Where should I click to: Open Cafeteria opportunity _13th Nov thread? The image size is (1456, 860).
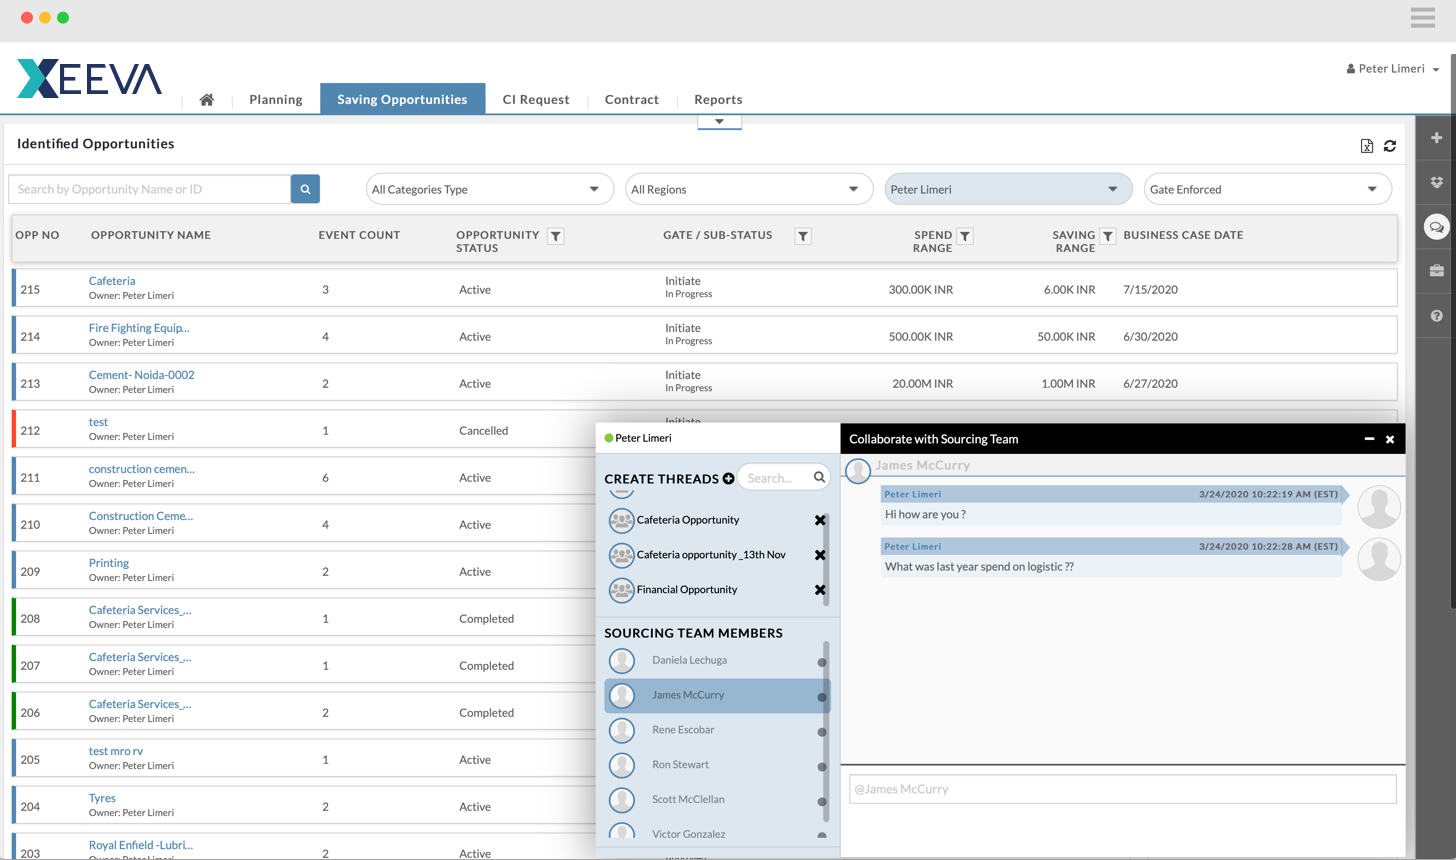tap(711, 555)
